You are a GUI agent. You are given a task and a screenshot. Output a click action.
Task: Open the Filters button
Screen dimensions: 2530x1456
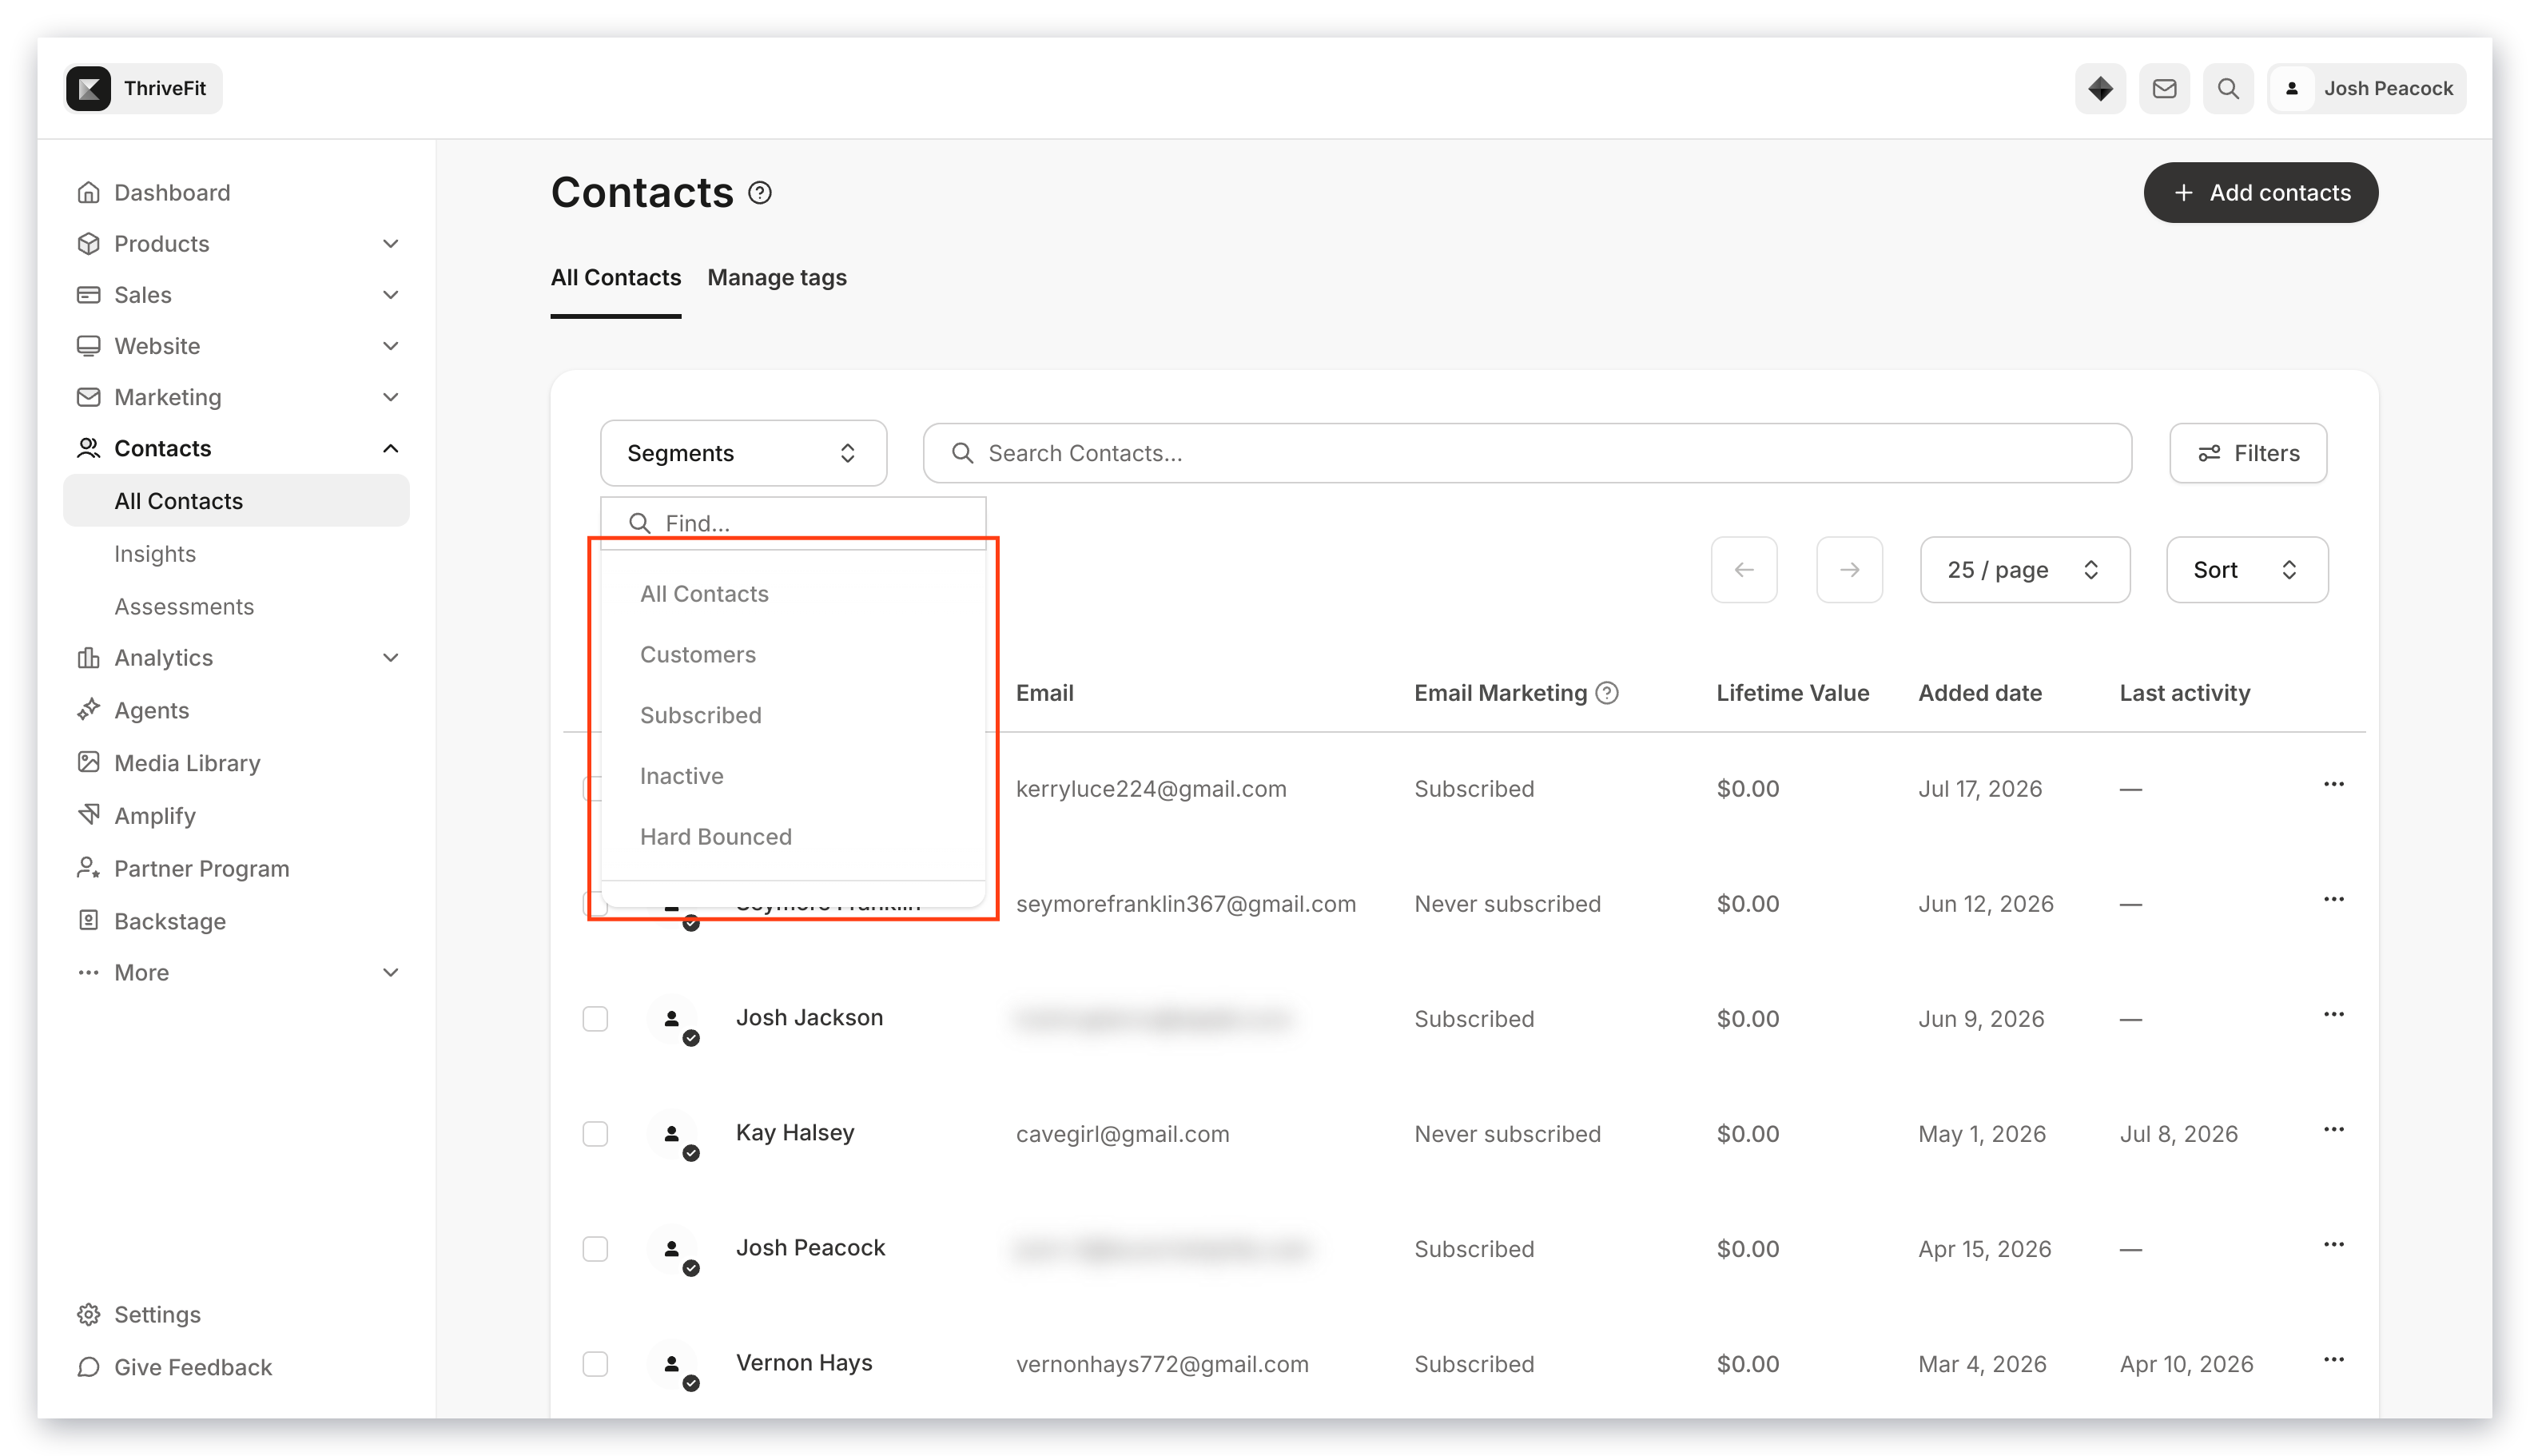2247,453
